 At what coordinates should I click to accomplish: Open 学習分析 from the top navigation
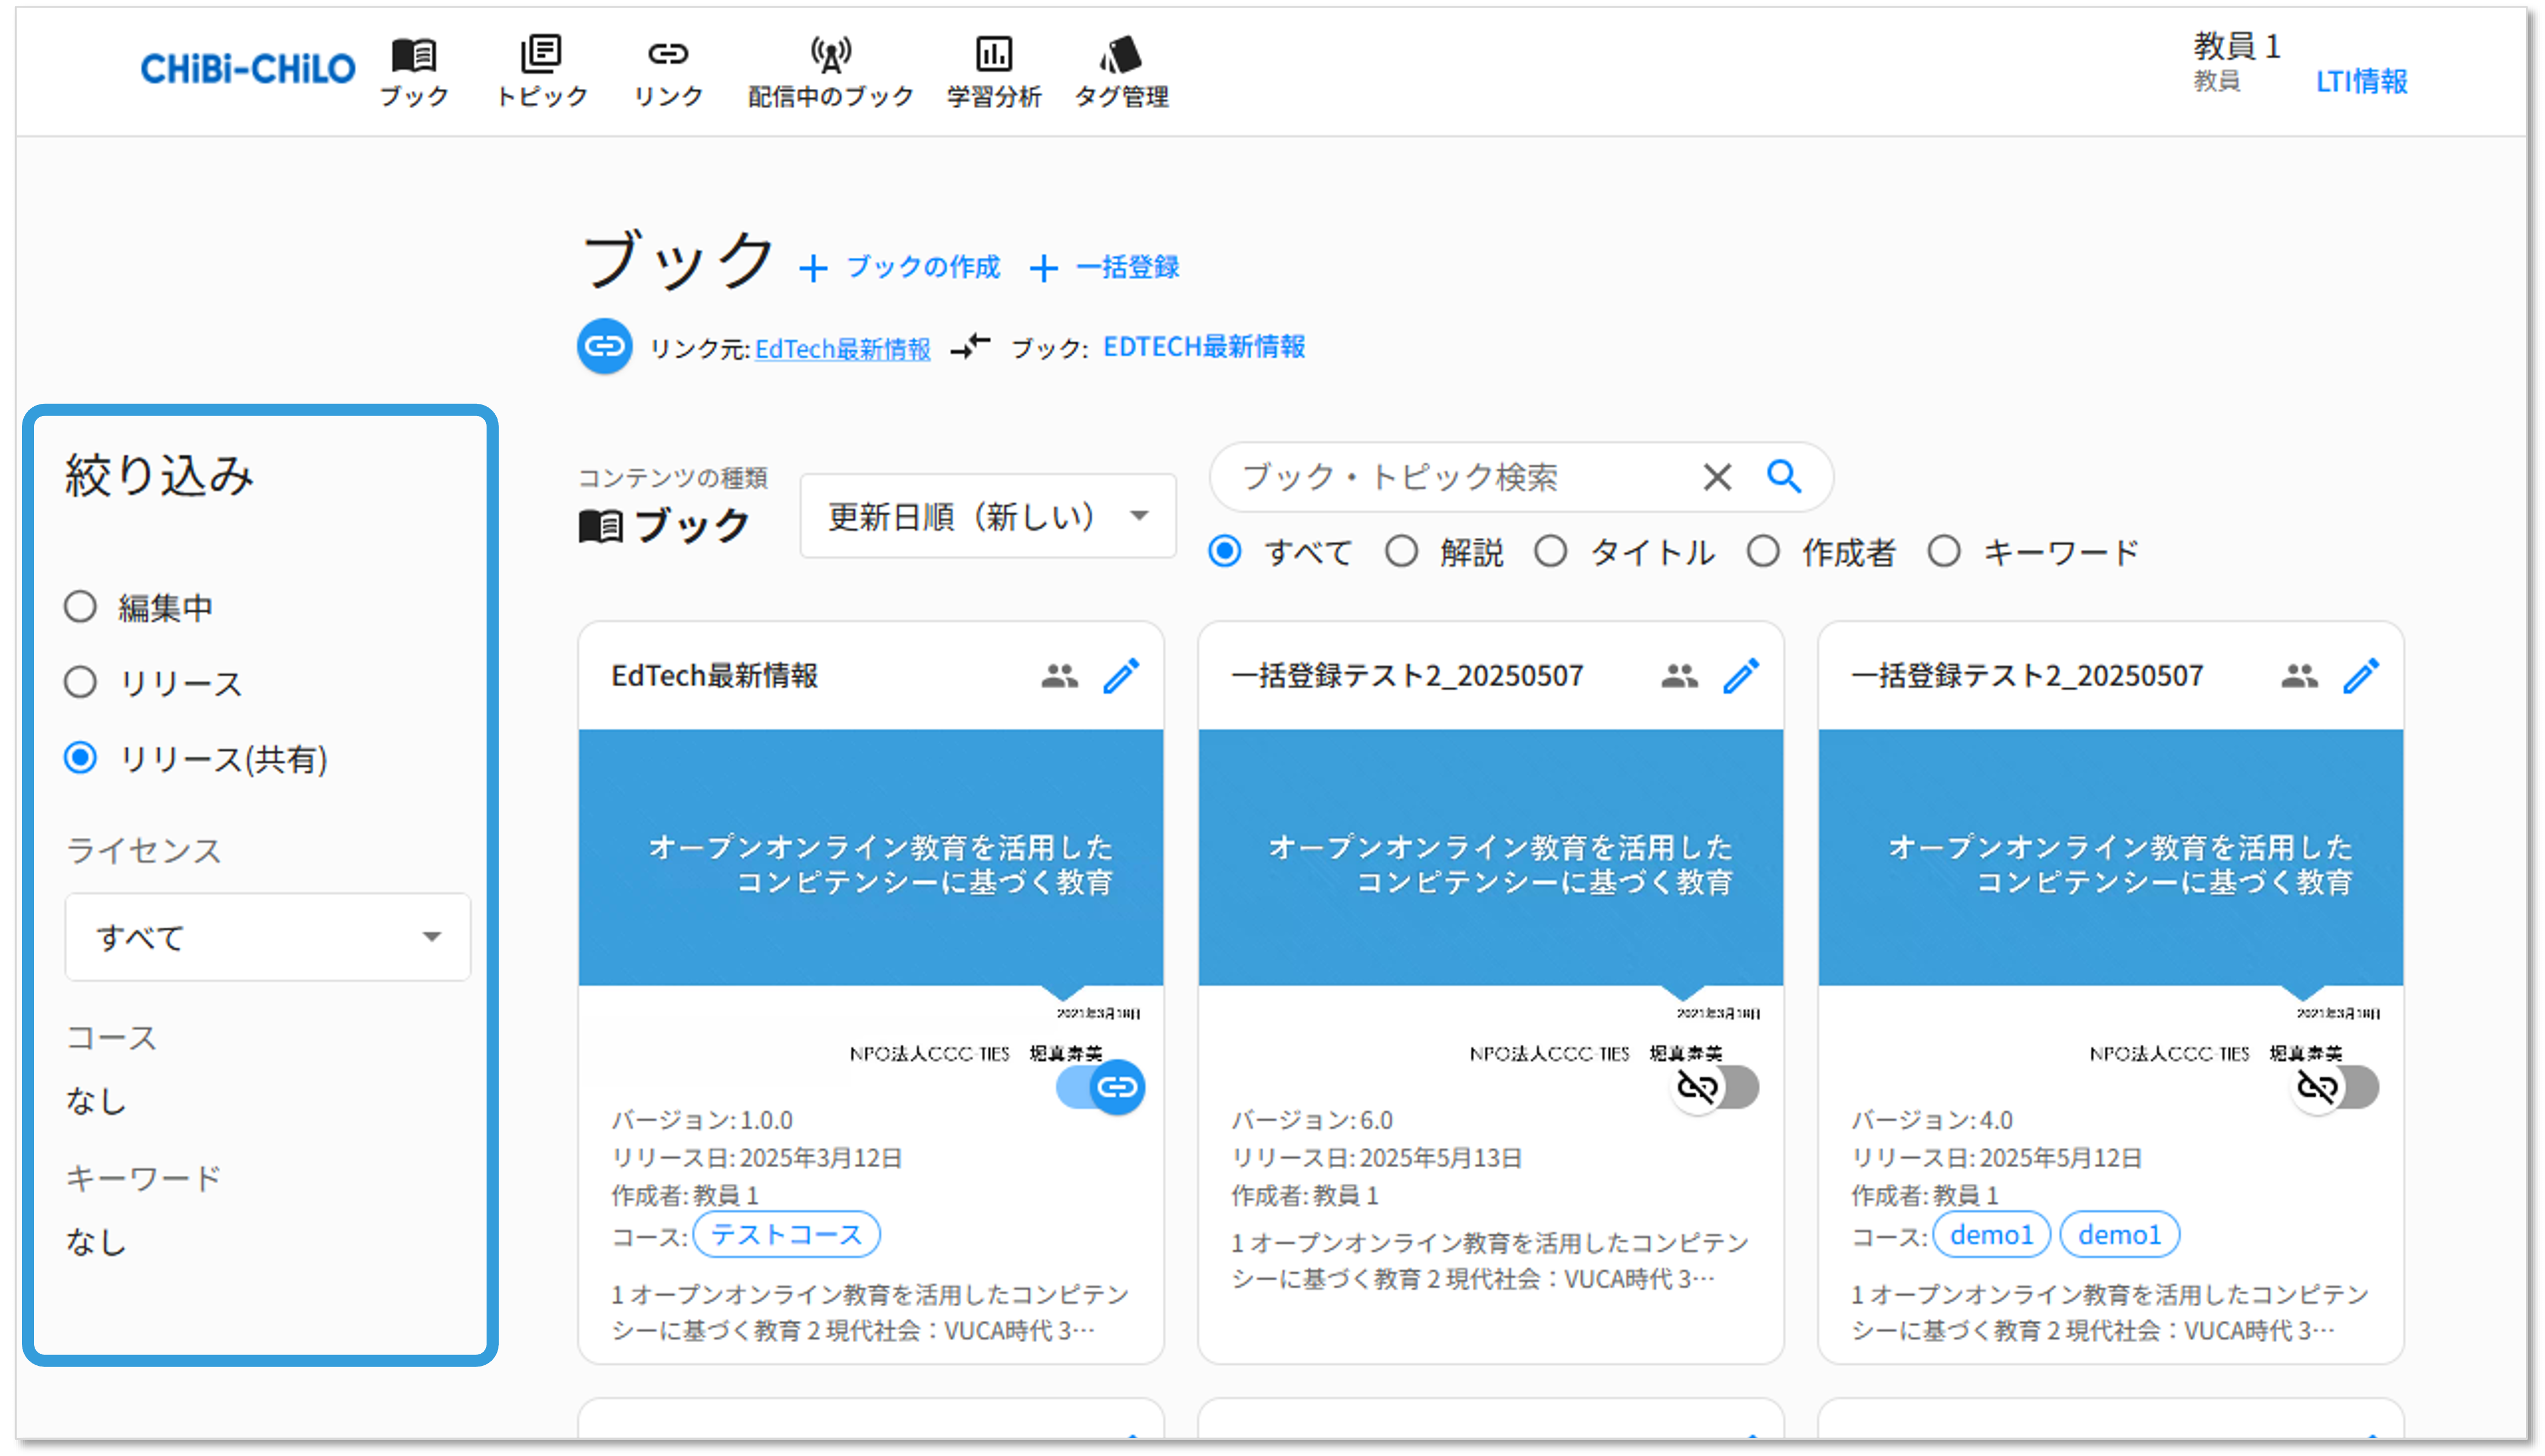click(993, 70)
